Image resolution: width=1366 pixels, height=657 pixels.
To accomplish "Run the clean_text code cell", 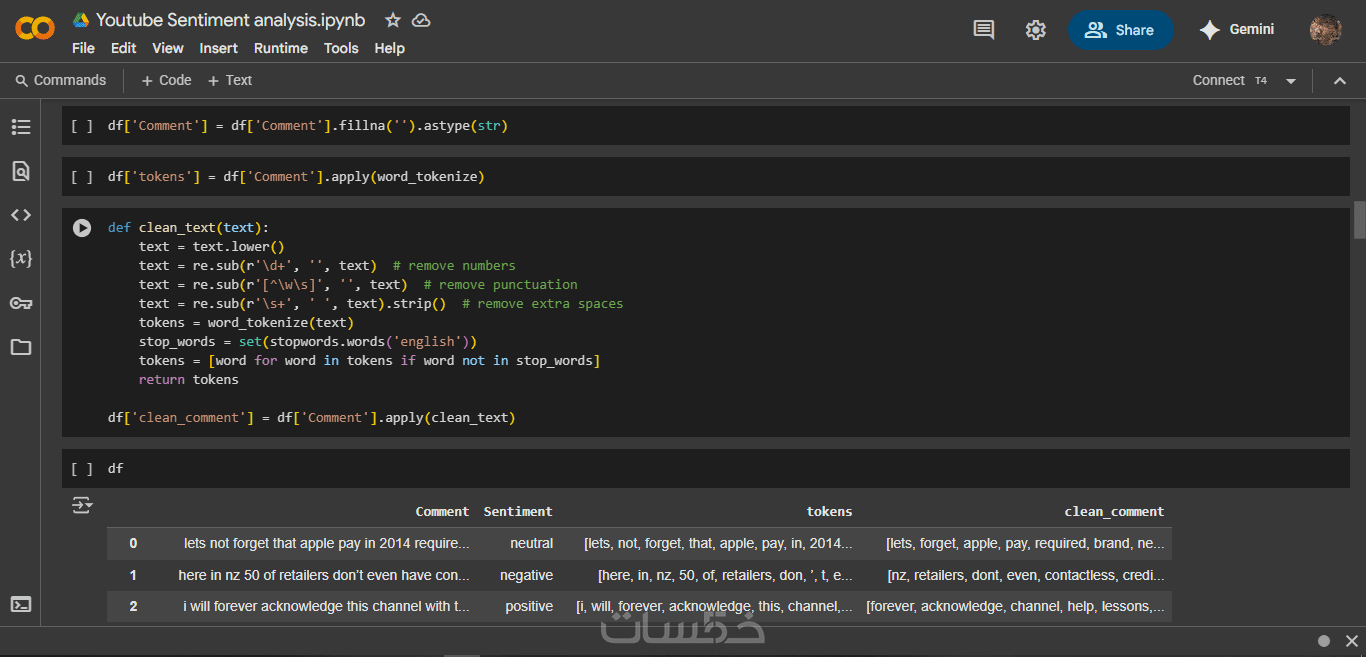I will coord(82,228).
